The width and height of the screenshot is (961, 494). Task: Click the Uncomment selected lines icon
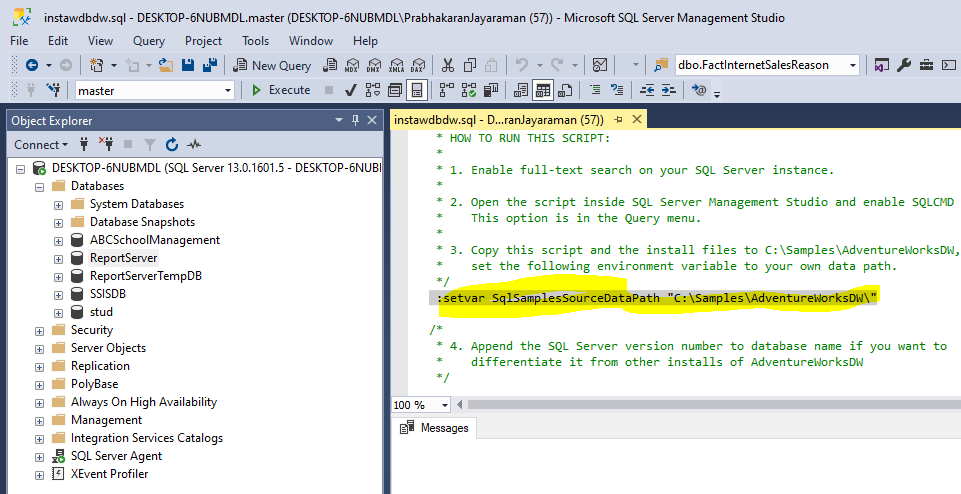pos(617,91)
